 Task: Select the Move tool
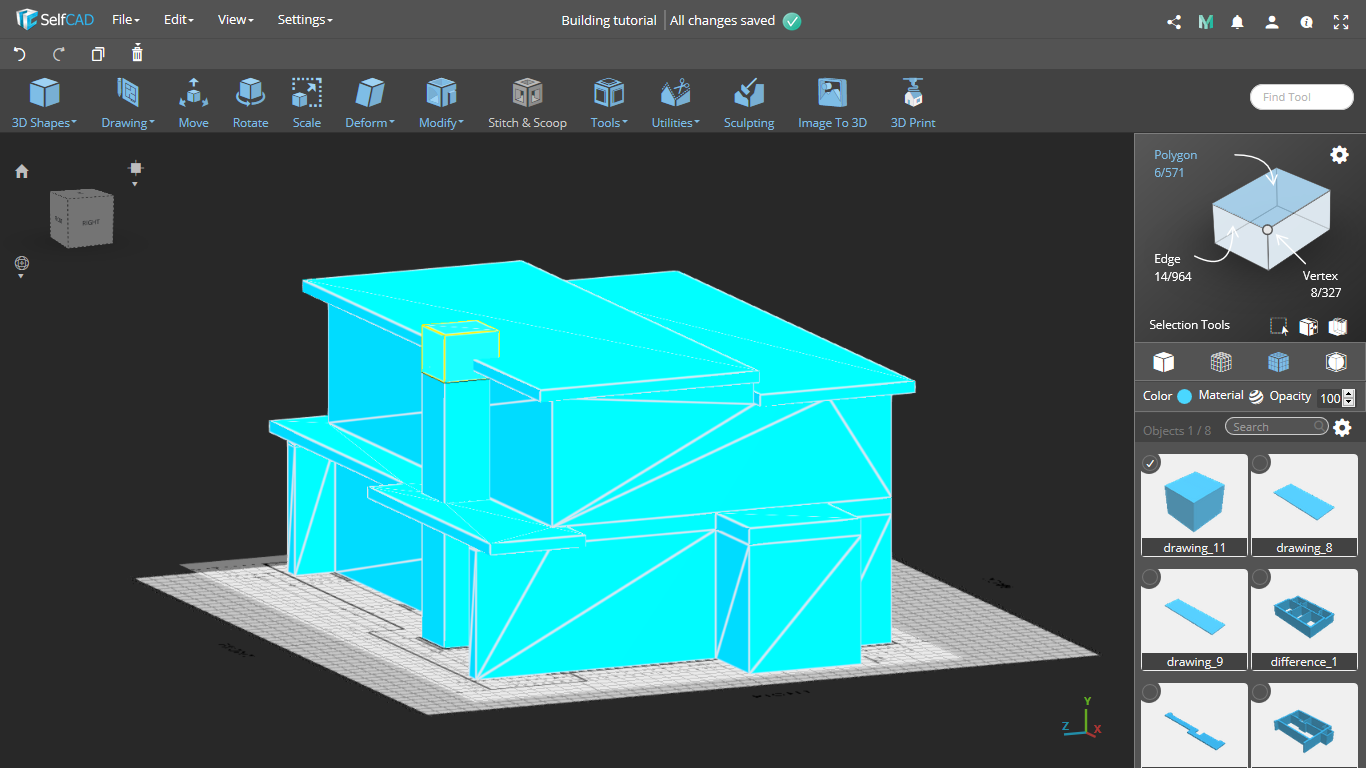tap(194, 104)
